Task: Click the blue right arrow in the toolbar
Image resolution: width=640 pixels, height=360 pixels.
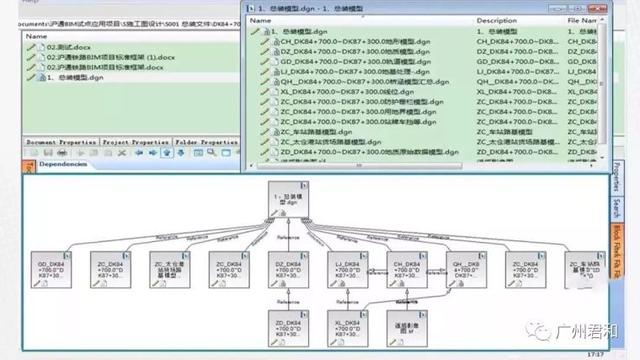Action: point(153,153)
